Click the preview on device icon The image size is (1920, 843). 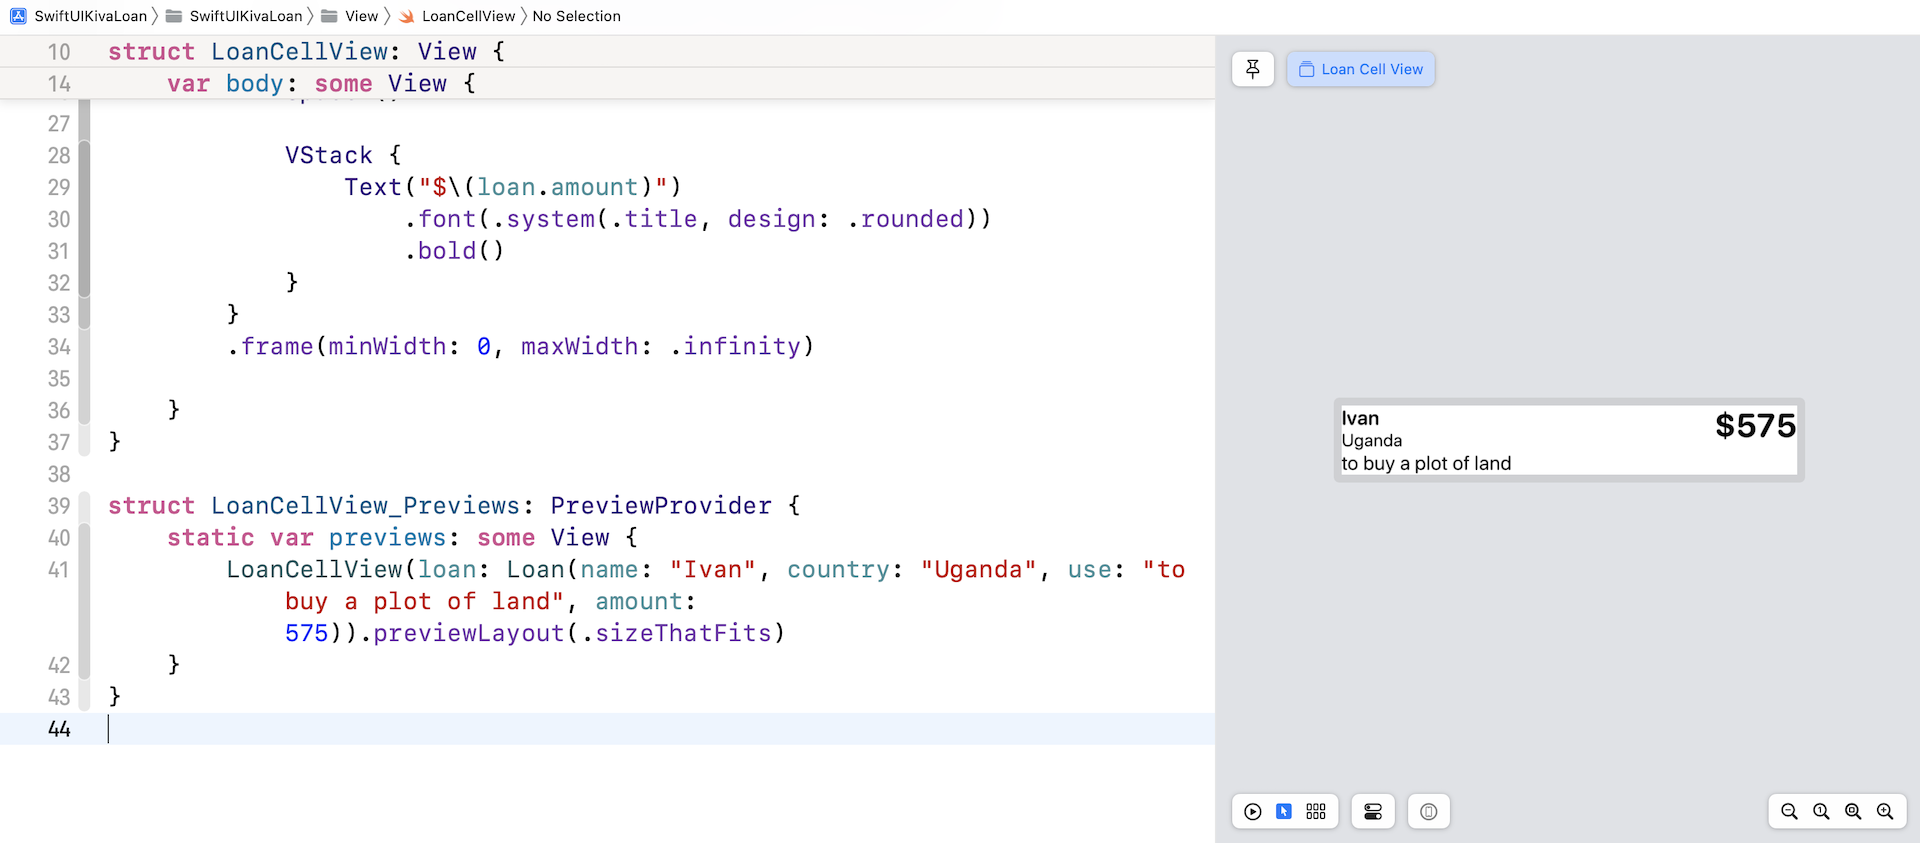pos(1428,812)
